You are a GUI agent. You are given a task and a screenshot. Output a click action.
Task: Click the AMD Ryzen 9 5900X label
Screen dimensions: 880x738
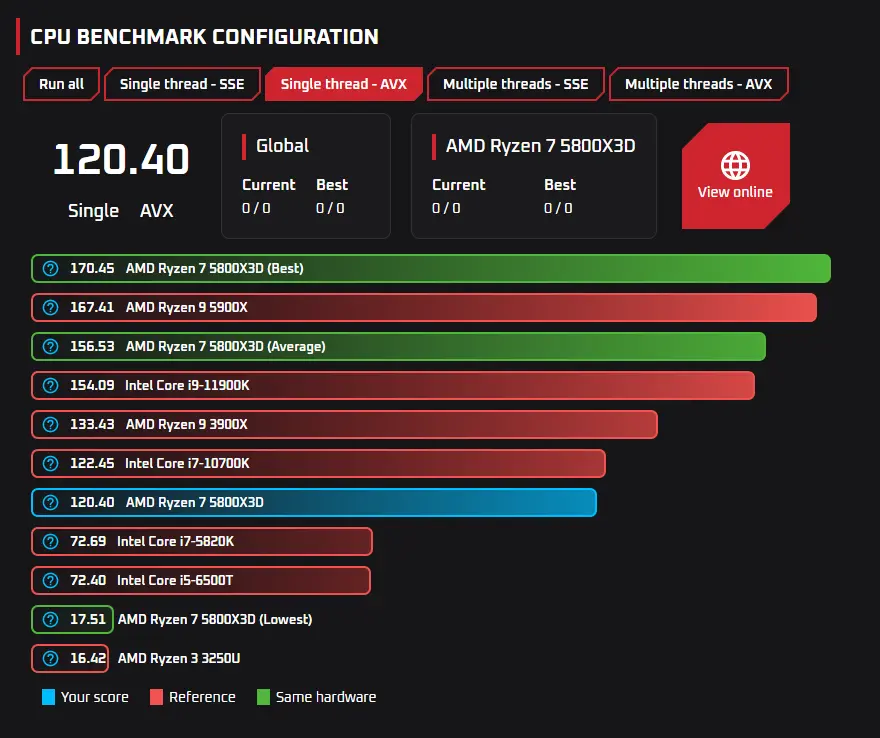186,308
